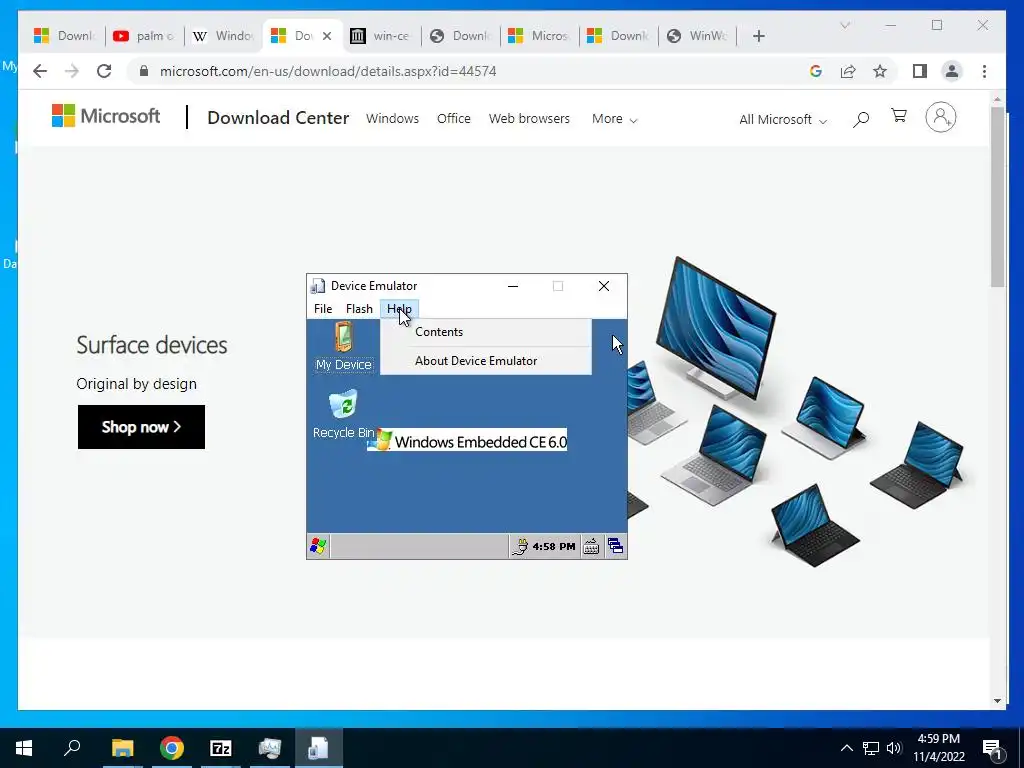Image resolution: width=1024 pixels, height=768 pixels.
Task: Show hidden tray icons chevron
Action: pyautogui.click(x=846, y=748)
